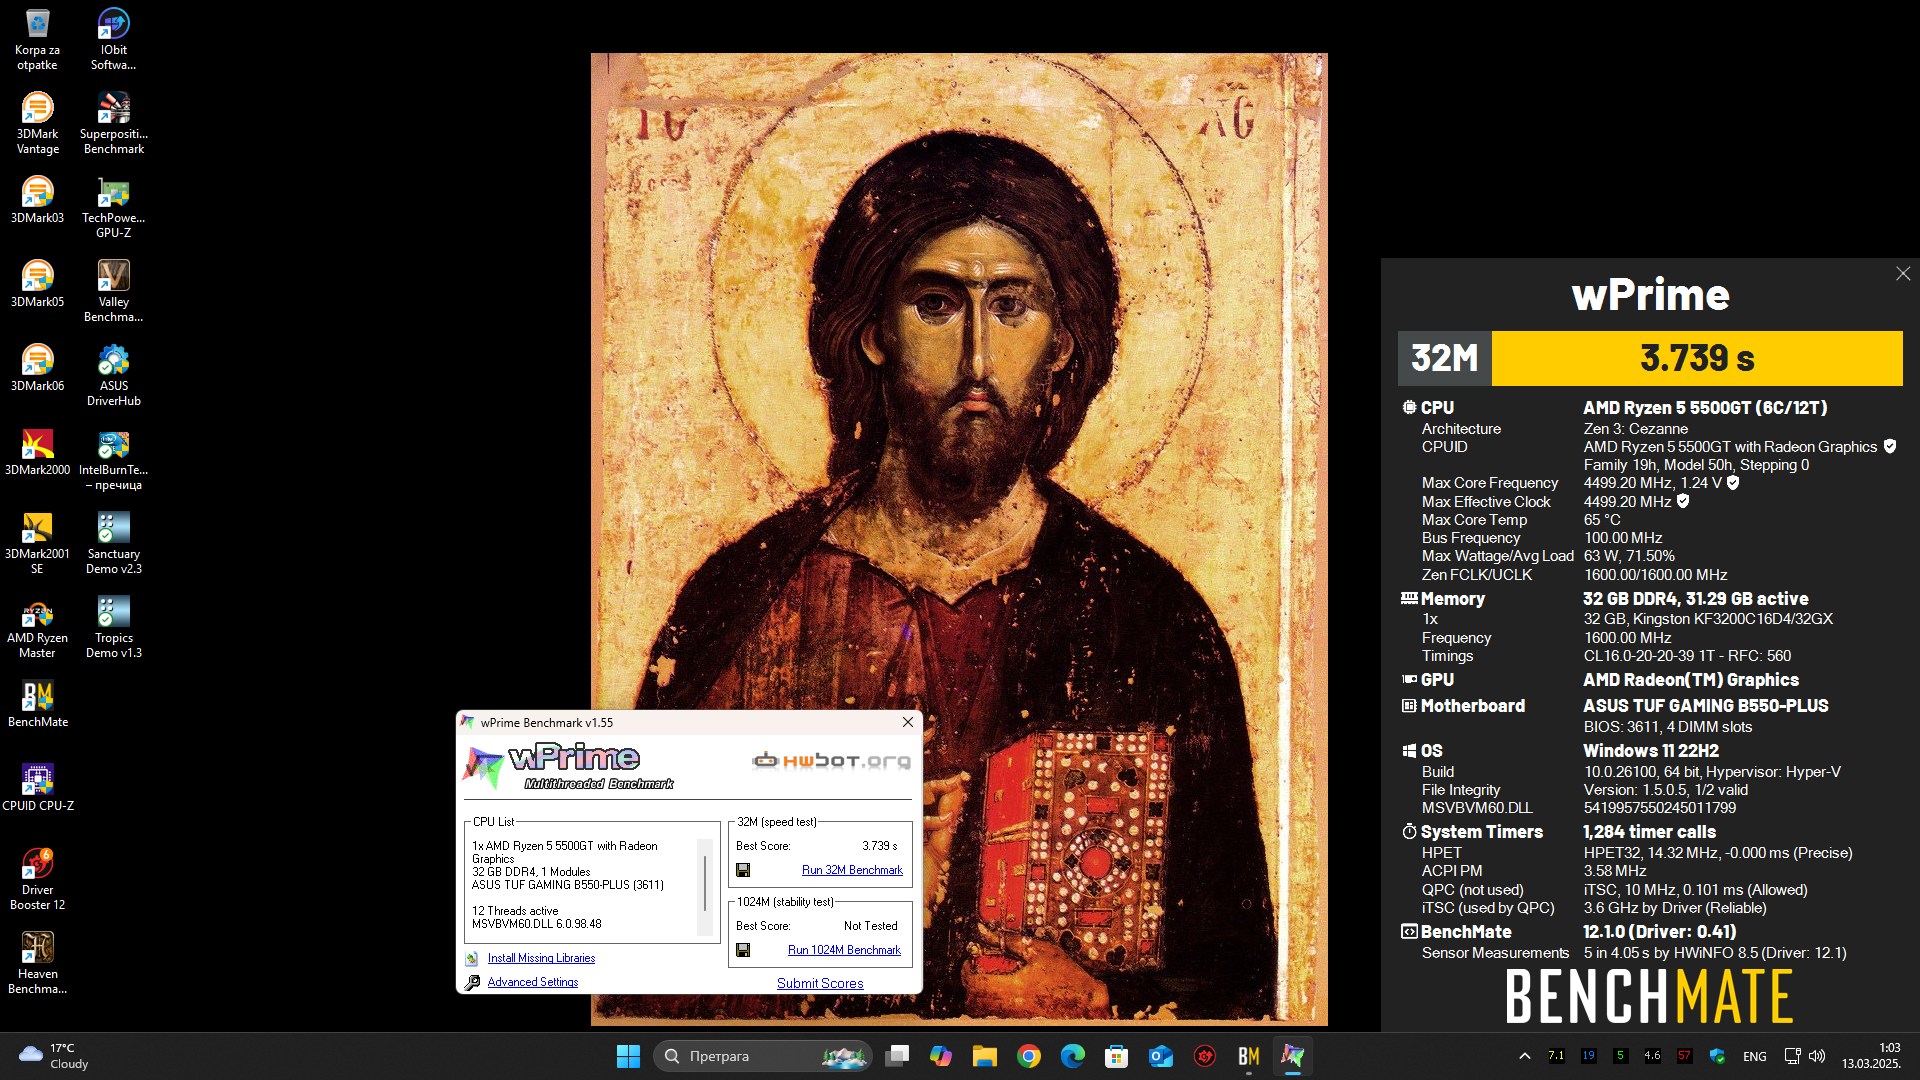Open BenchMate from the taskbar
Screen dimensions: 1920x1080
(1248, 1056)
